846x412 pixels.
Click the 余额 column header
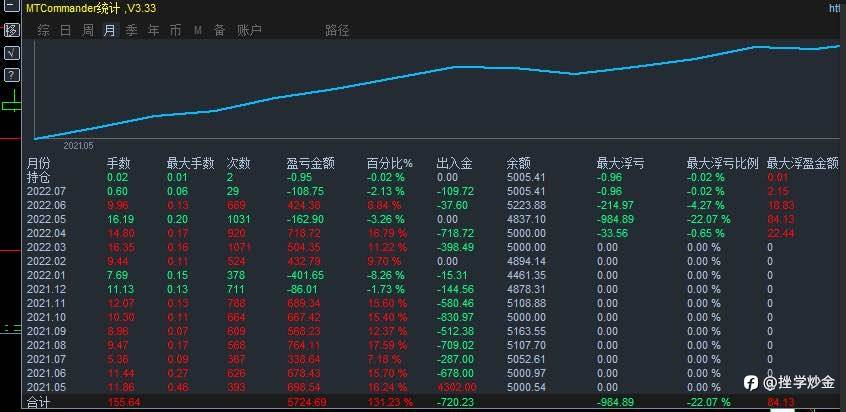(518, 163)
